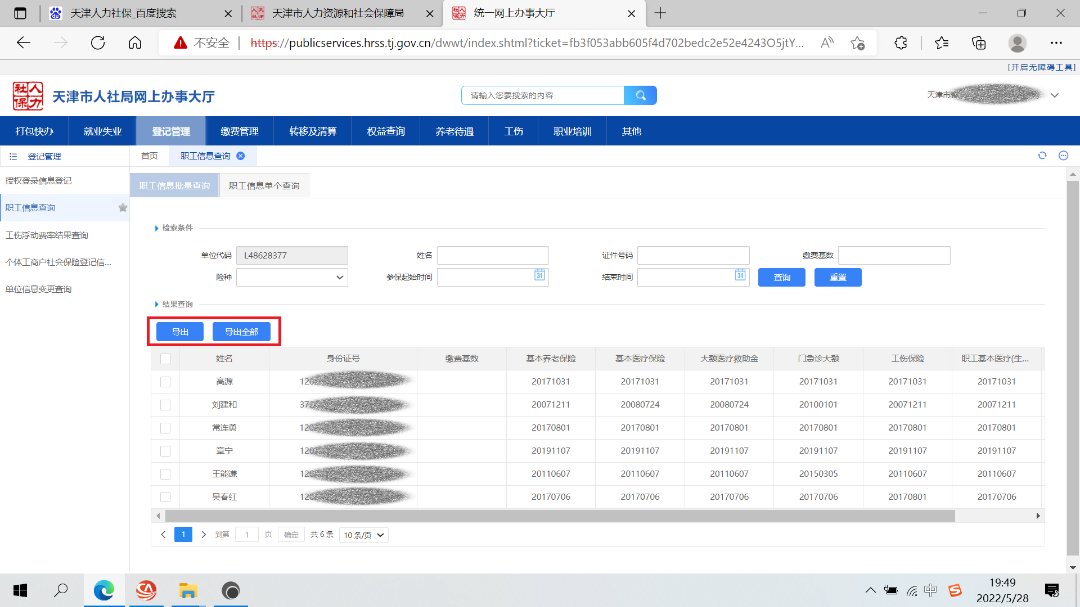Screen dimensions: 1080x607
Task: Open the calendar picker for 参保起始时间
Action: pyautogui.click(x=540, y=276)
